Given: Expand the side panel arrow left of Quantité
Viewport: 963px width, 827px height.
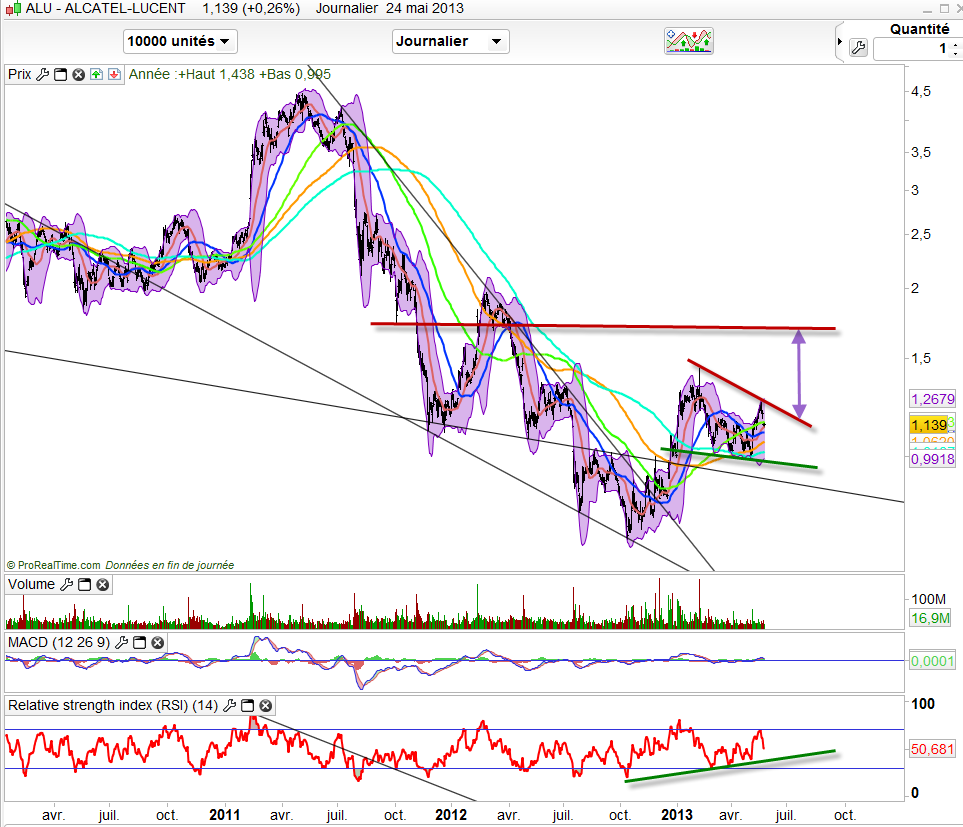Looking at the screenshot, I should tap(839, 42).
